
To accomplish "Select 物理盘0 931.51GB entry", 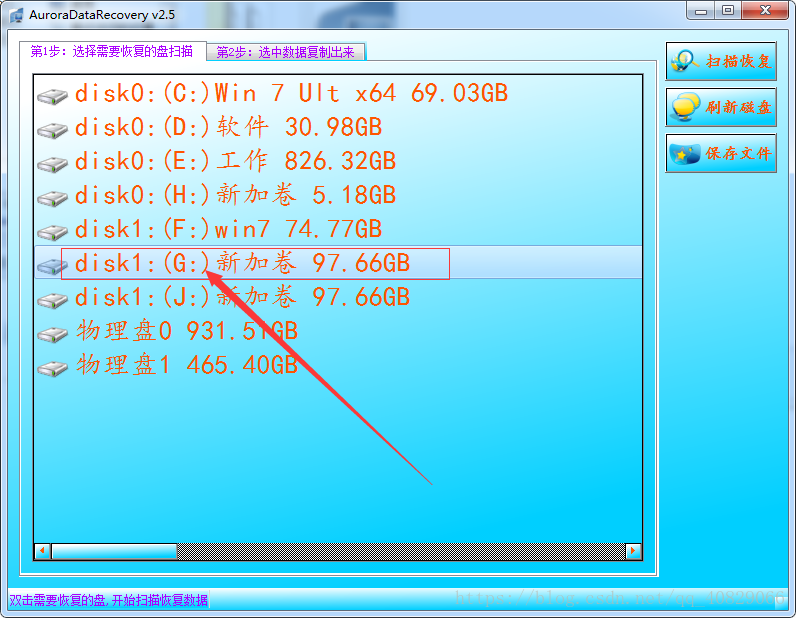I will tap(187, 331).
